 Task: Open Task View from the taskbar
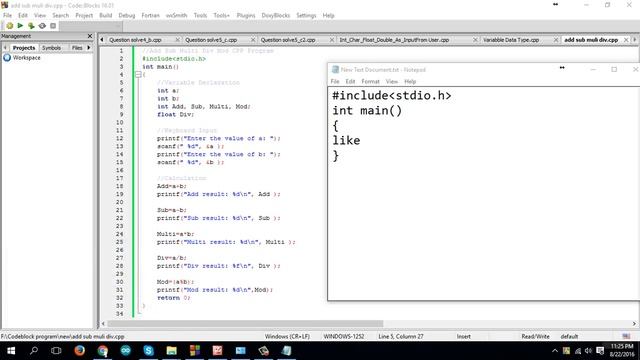coord(56,351)
